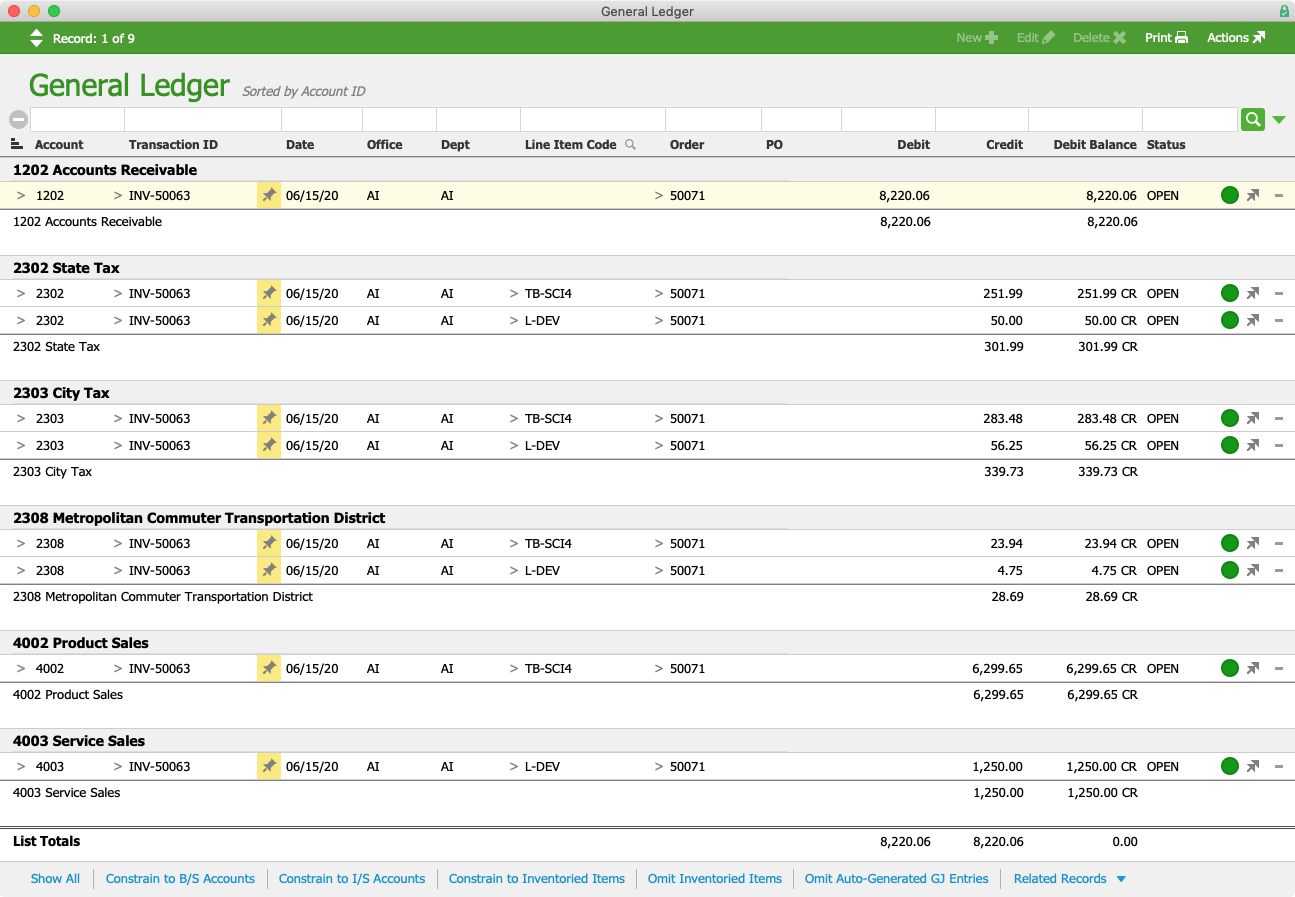The image size is (1295, 897).
Task: Click the Transaction ID search input field
Action: (x=204, y=119)
